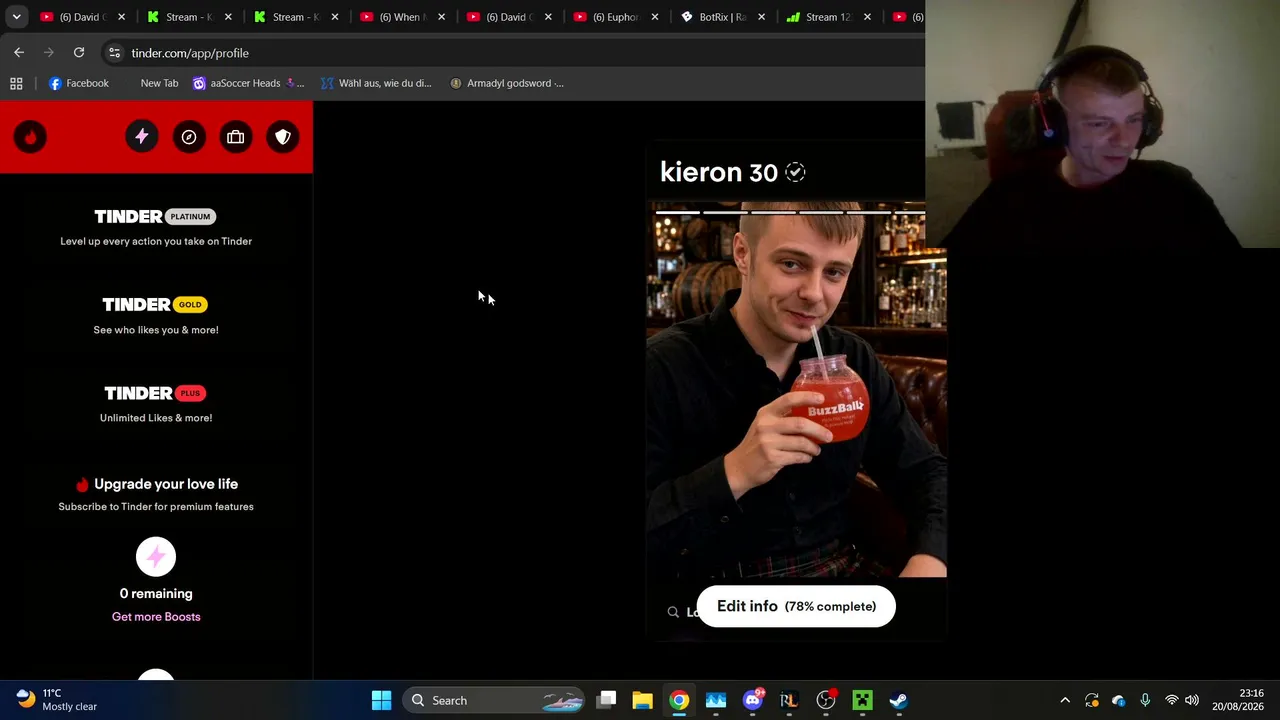
Task: Open the Work Mode briefcase icon
Action: pyautogui.click(x=236, y=137)
